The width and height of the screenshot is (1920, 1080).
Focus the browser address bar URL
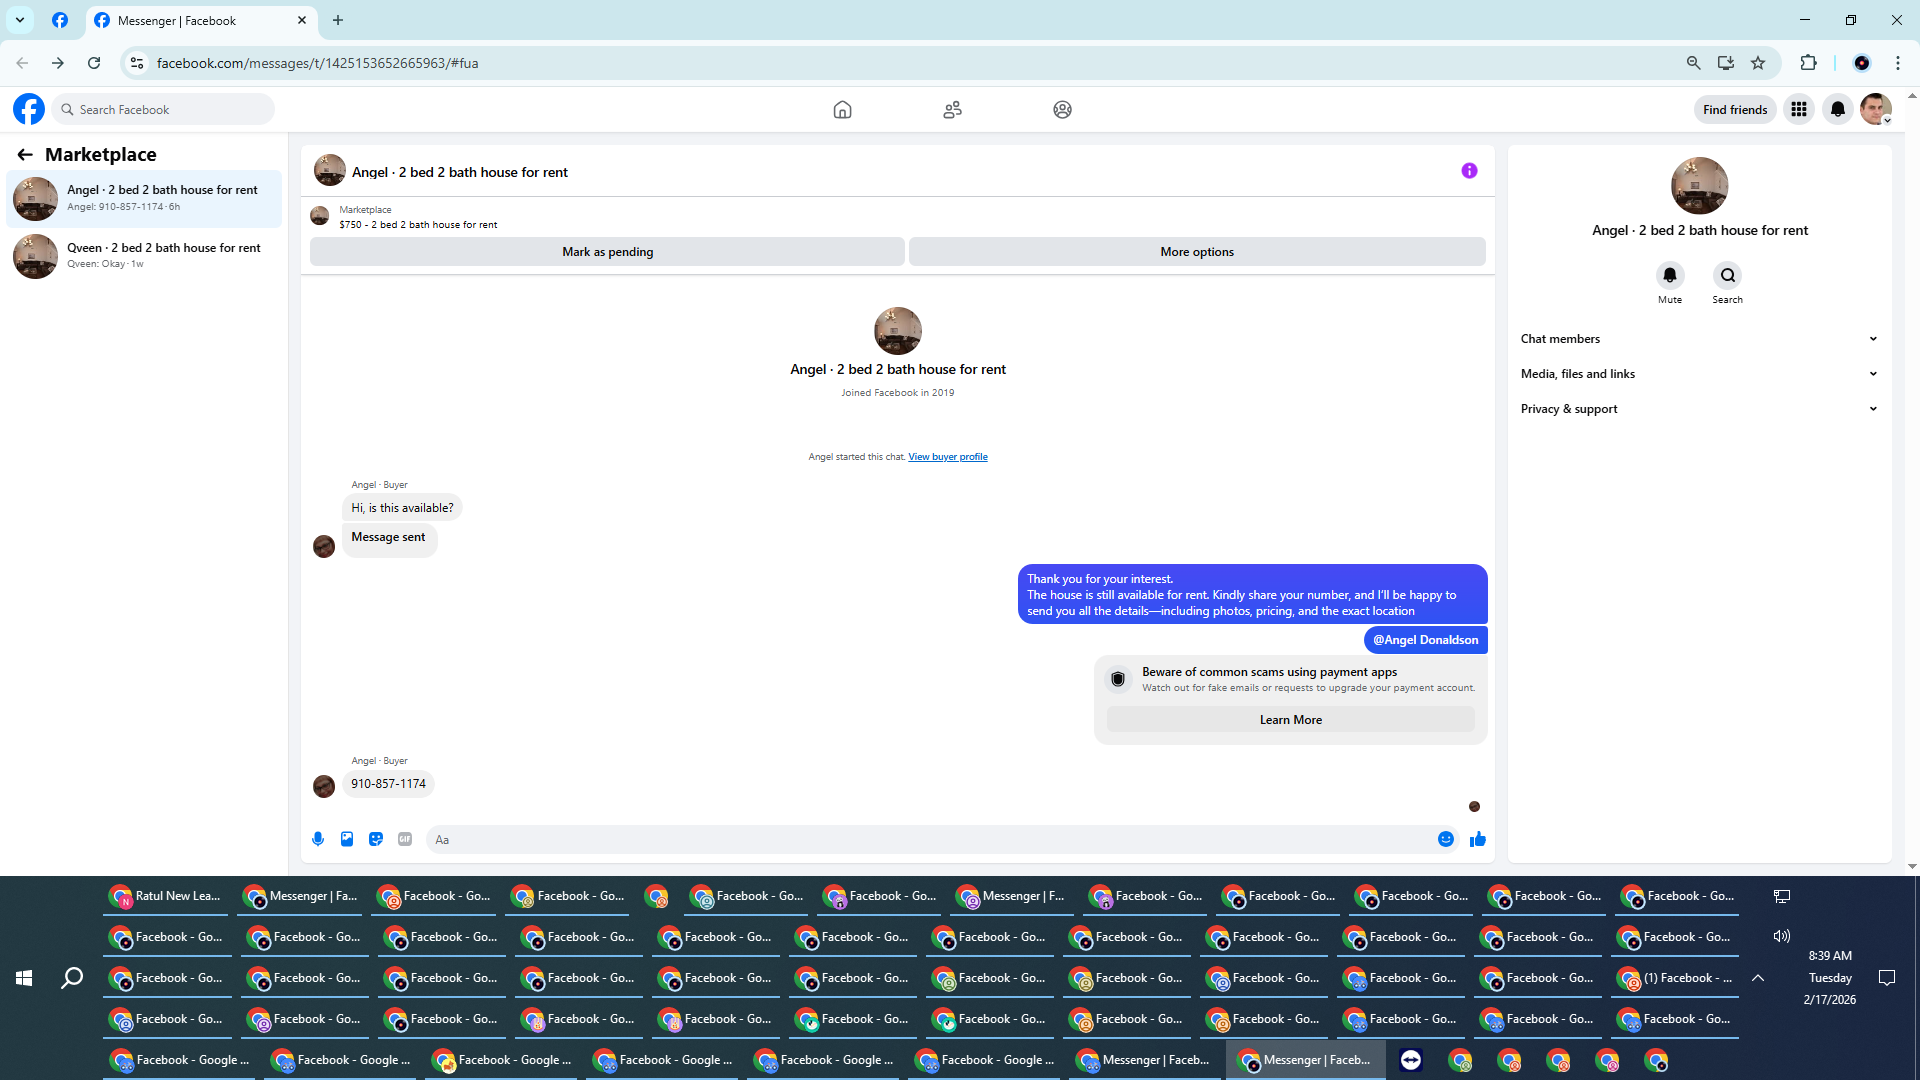[x=318, y=63]
